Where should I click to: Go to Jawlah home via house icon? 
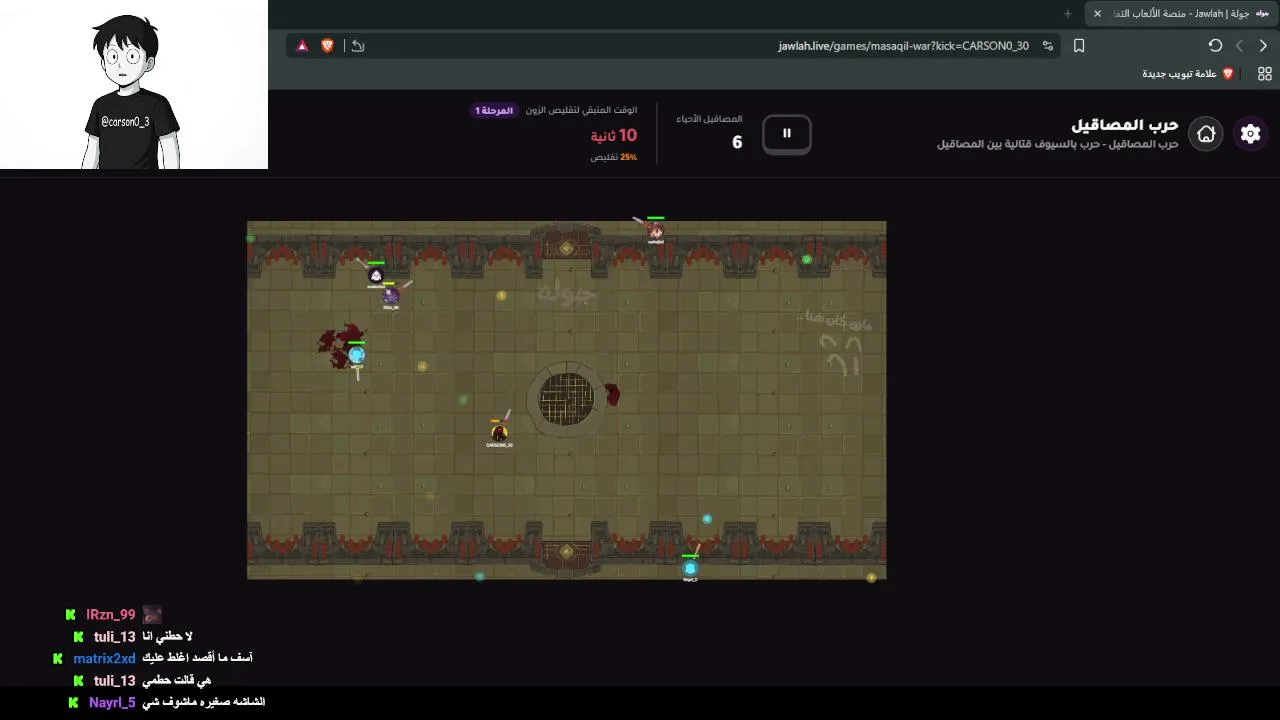pyautogui.click(x=1206, y=134)
